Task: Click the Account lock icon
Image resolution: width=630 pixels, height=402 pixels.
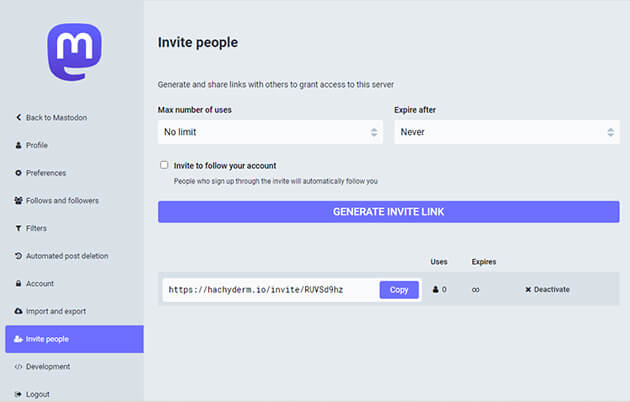Action: point(19,284)
